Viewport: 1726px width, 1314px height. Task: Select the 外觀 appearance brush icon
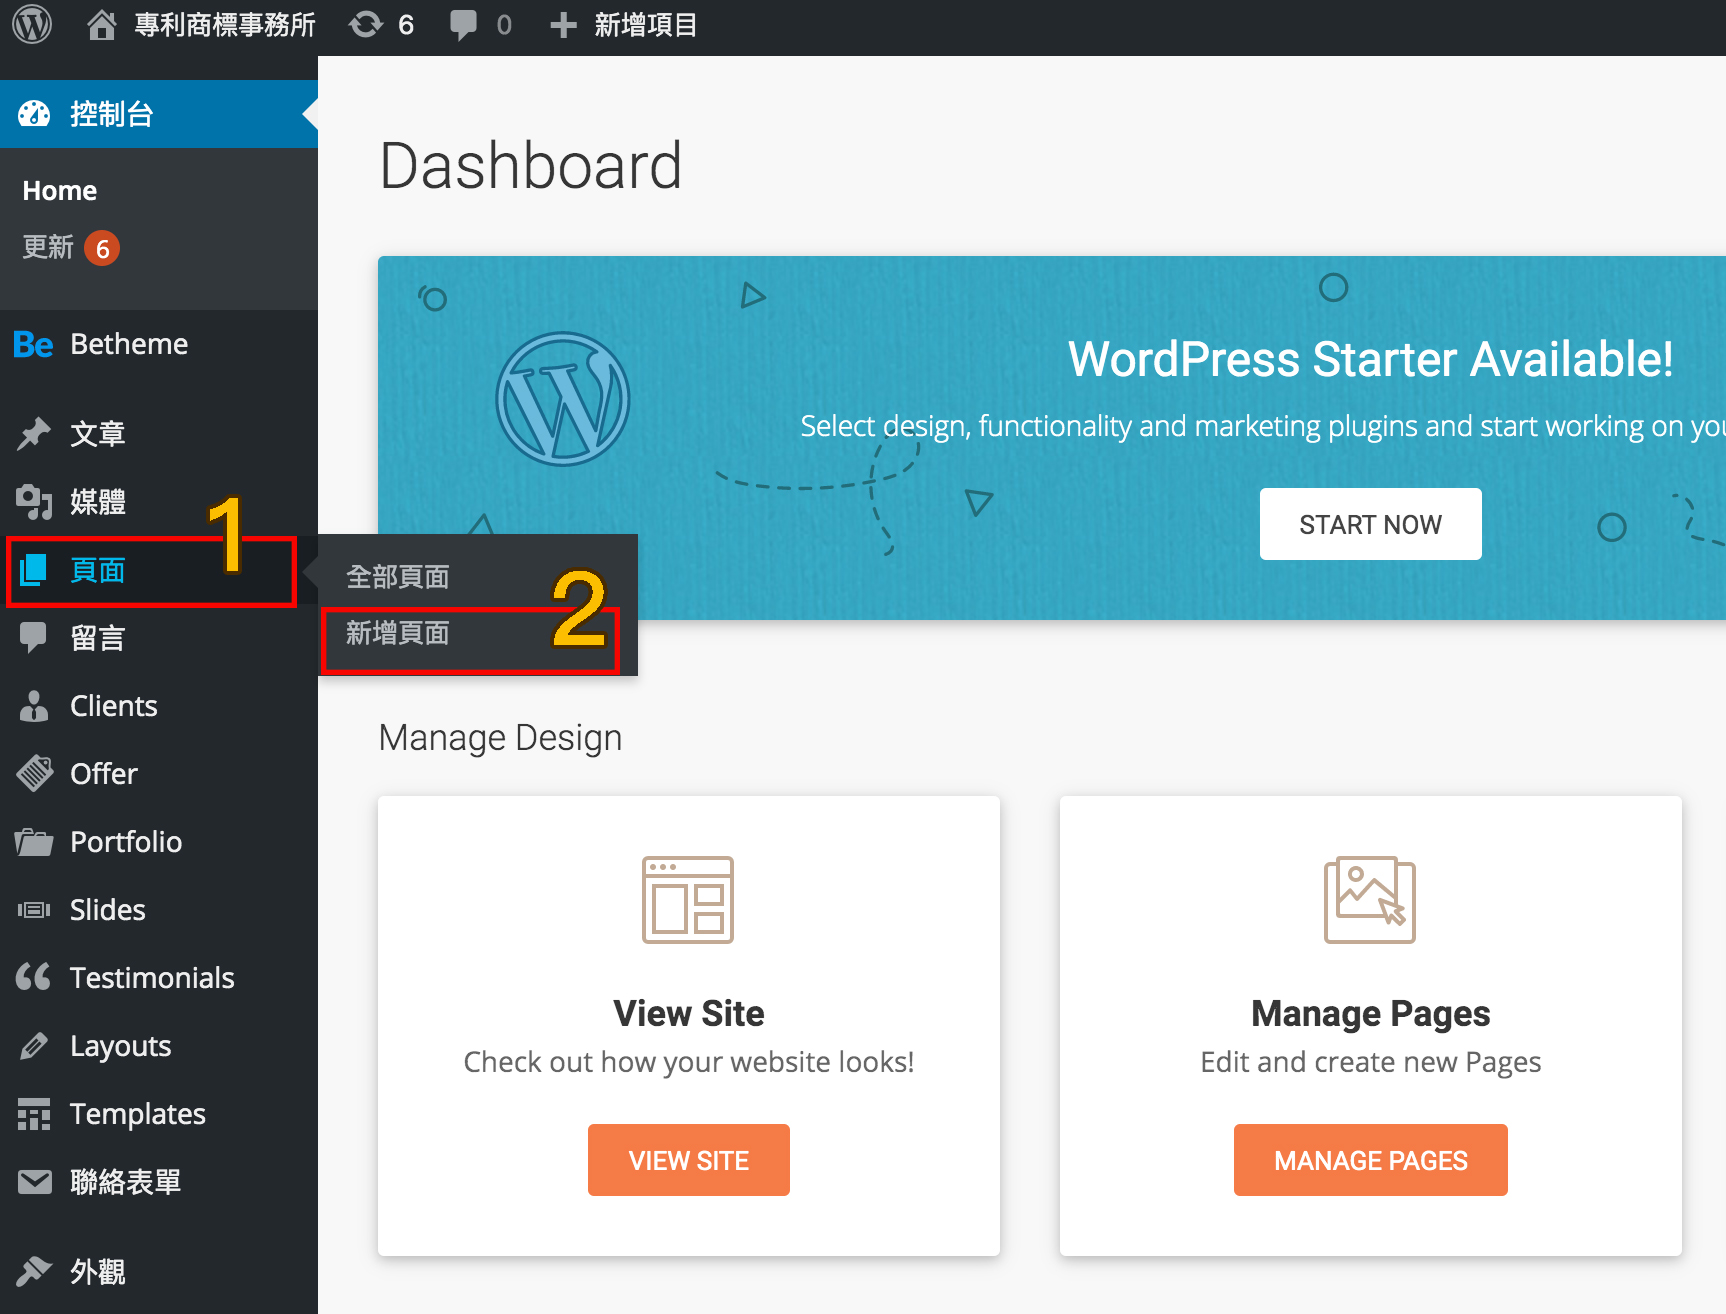[34, 1271]
